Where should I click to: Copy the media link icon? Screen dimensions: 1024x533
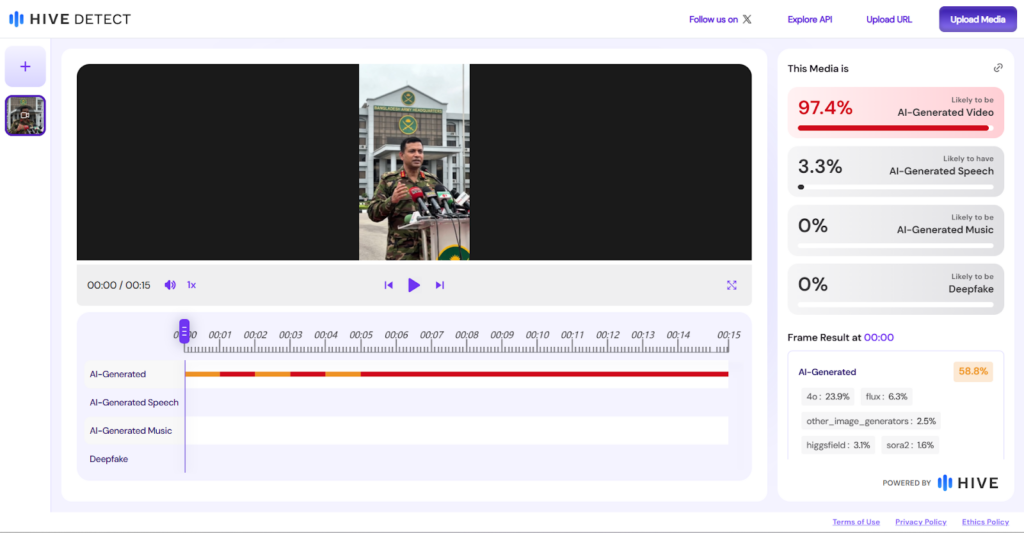[x=997, y=68]
